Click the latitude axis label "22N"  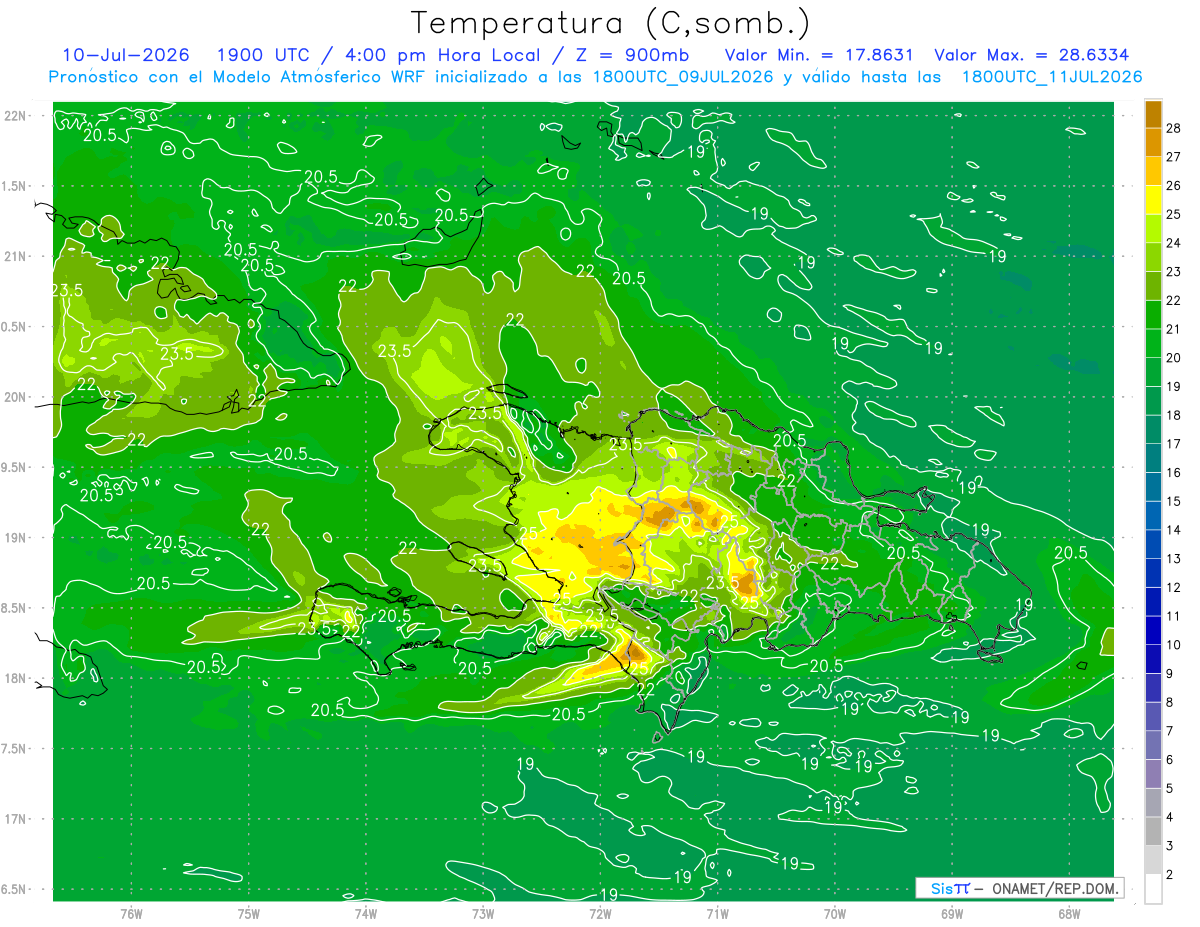(16, 116)
